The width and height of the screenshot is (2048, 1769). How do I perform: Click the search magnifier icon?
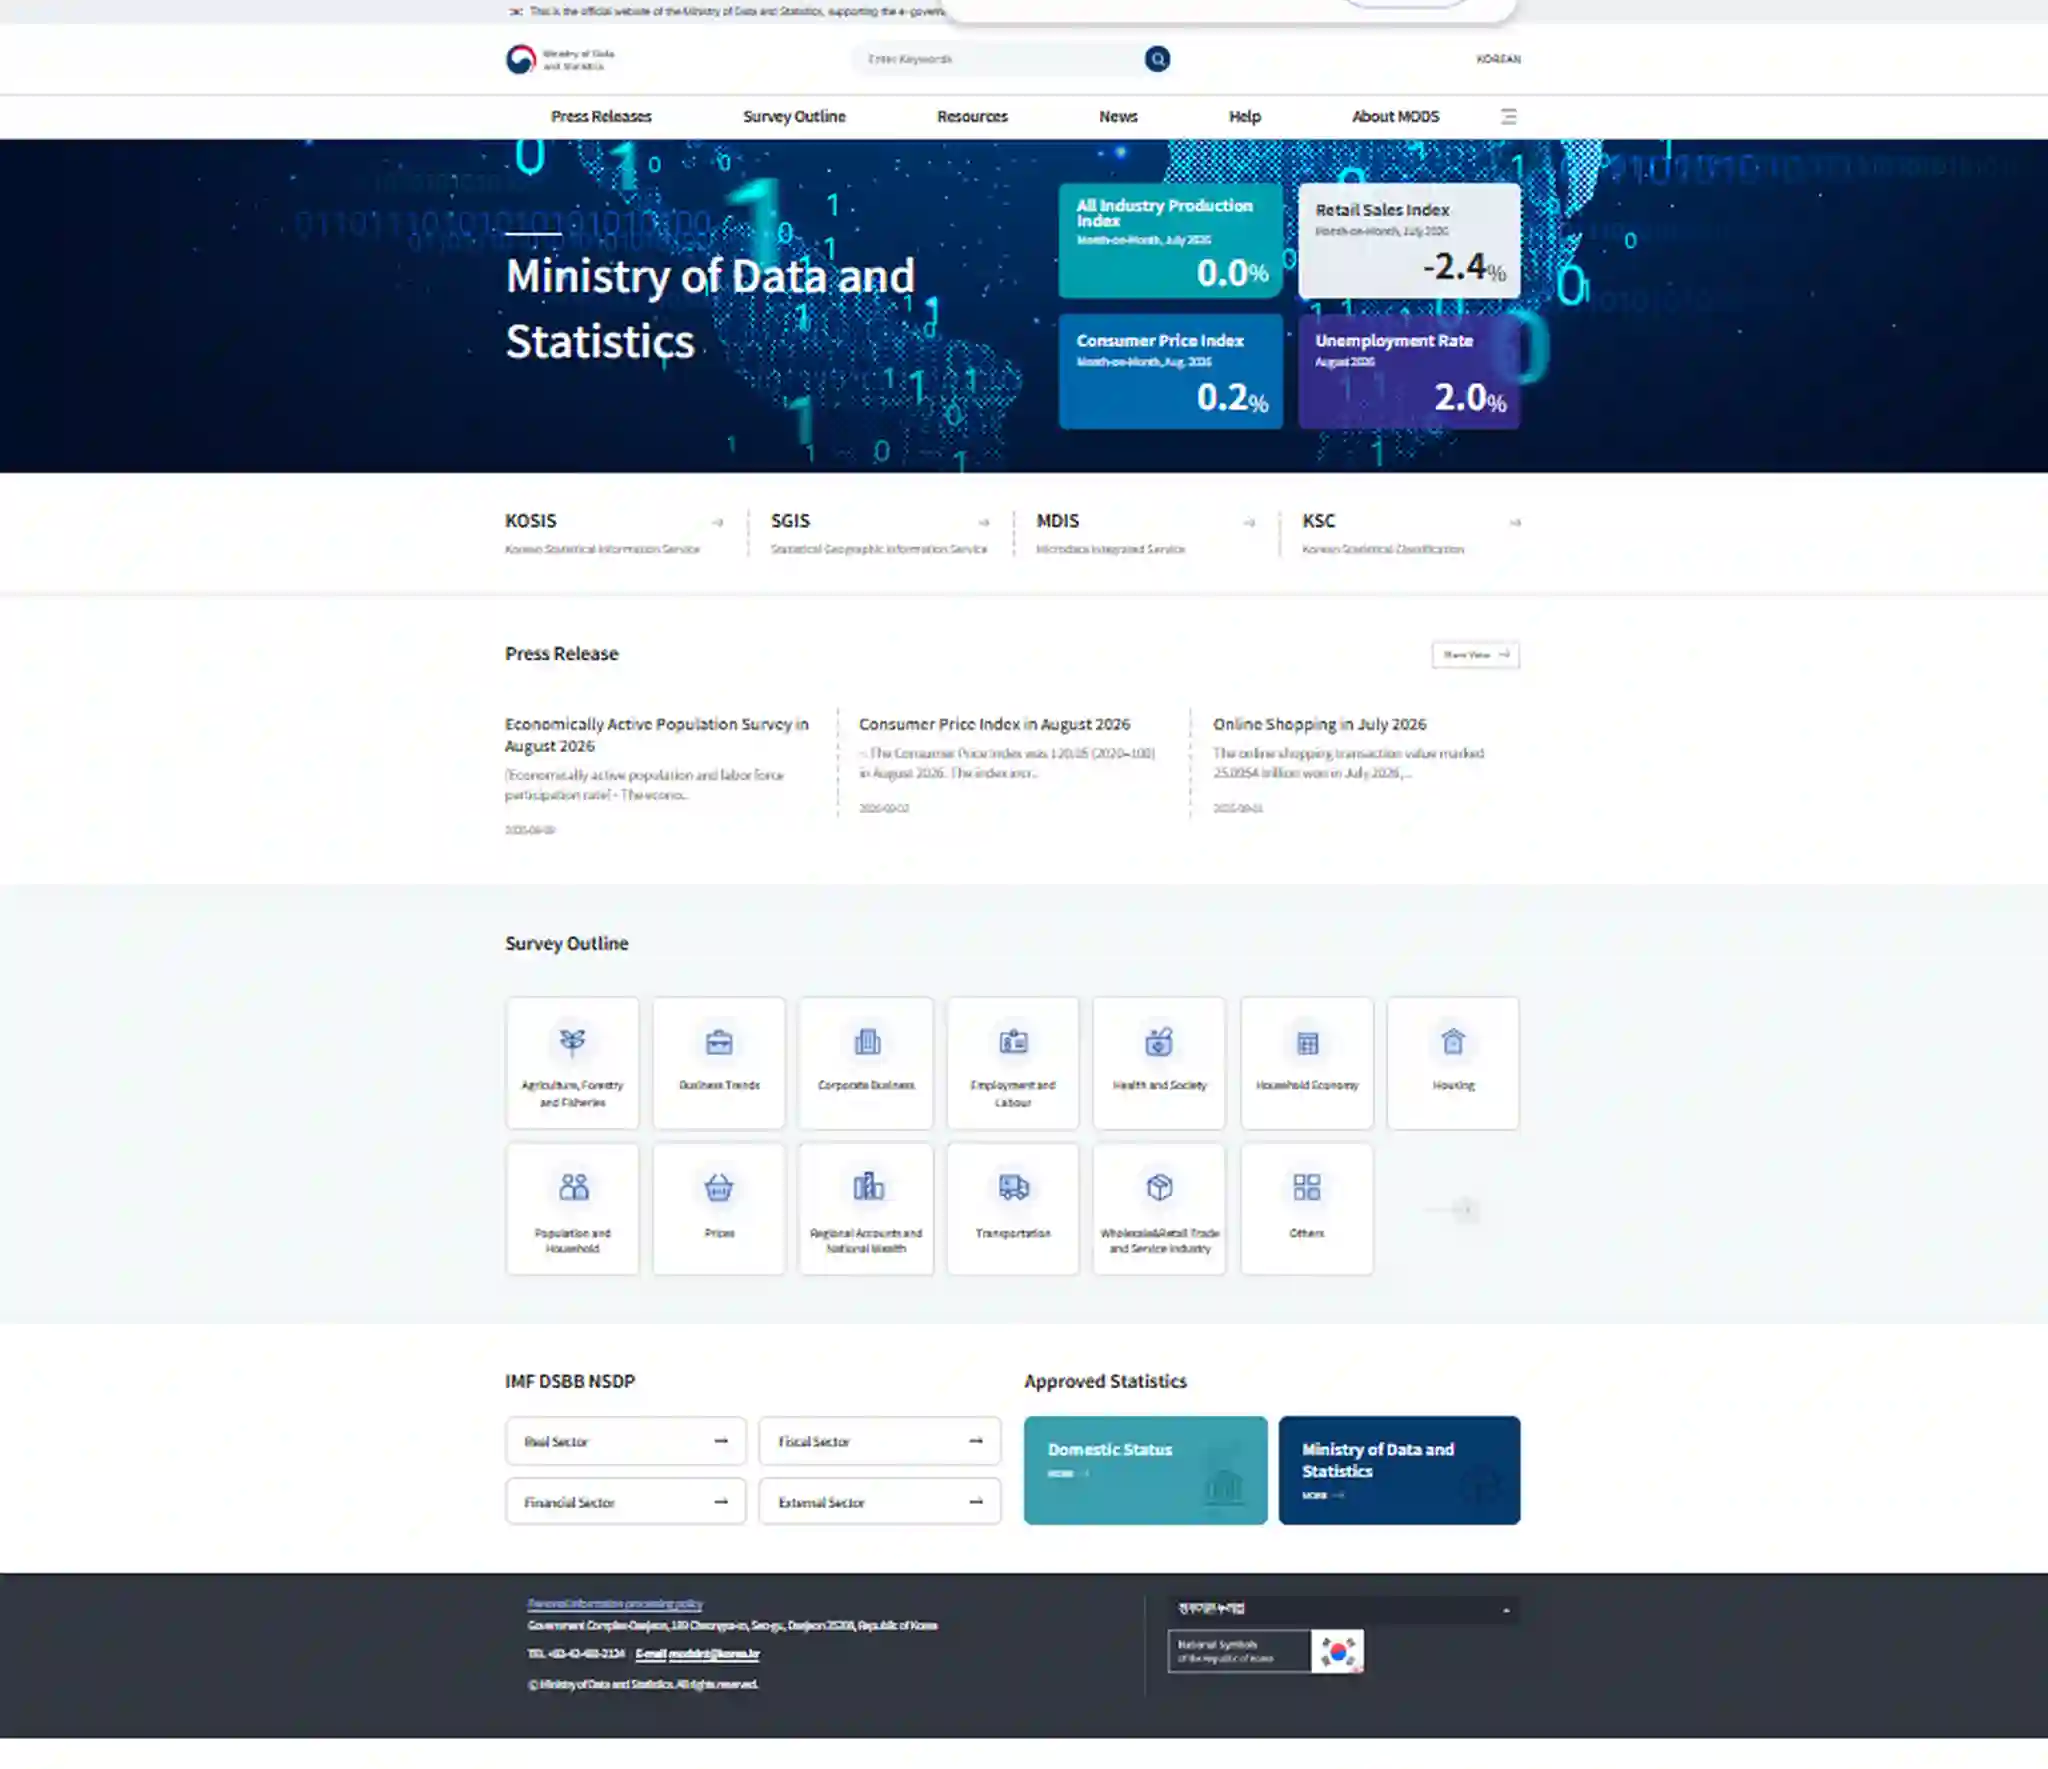click(1157, 59)
